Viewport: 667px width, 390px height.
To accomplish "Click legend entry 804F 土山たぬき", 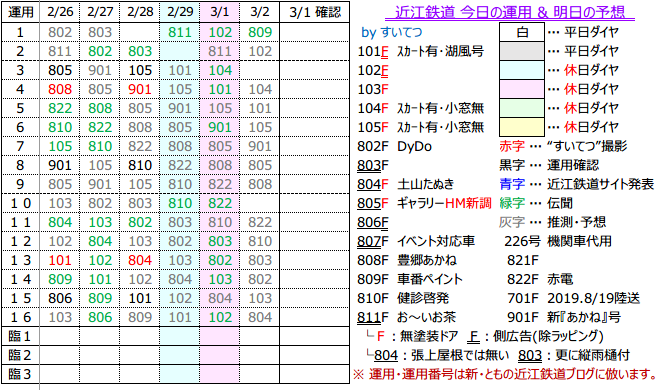I will (x=405, y=184).
